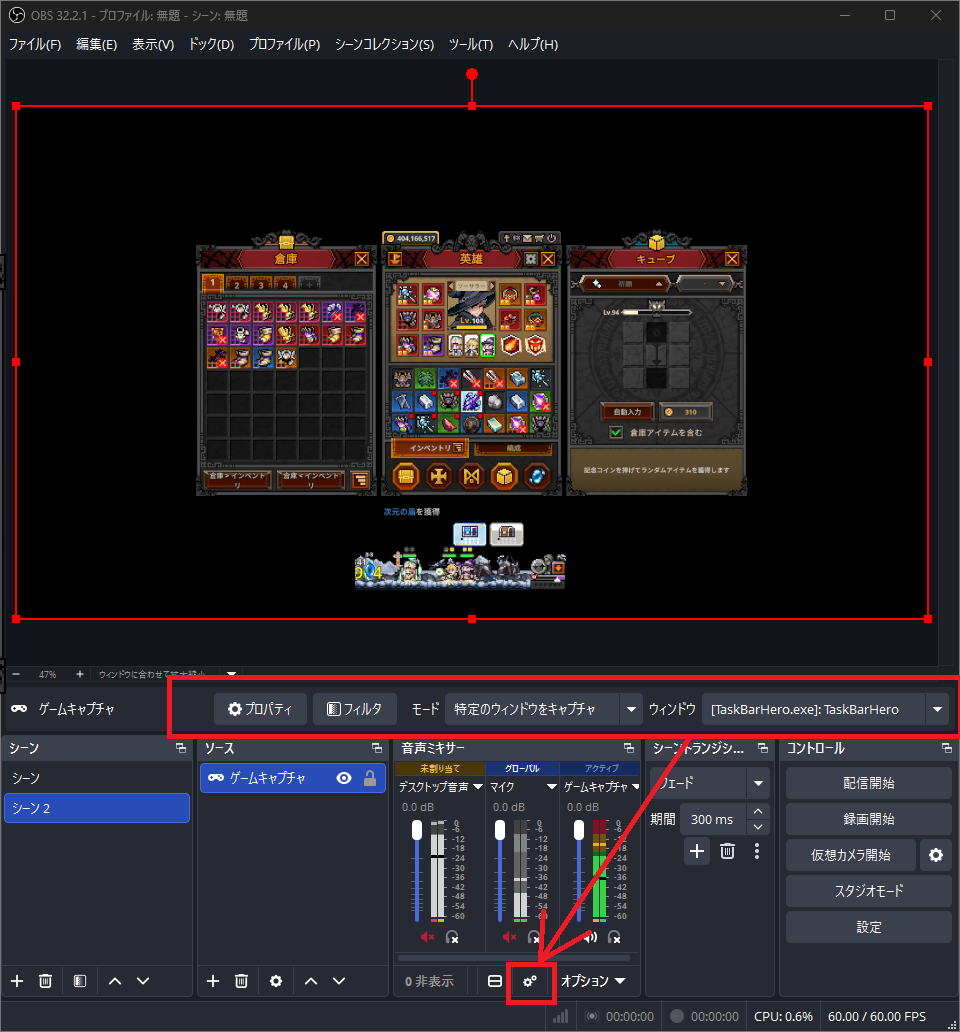
Task: Click ゲームキャプチャ volume fader
Action: tap(578, 831)
